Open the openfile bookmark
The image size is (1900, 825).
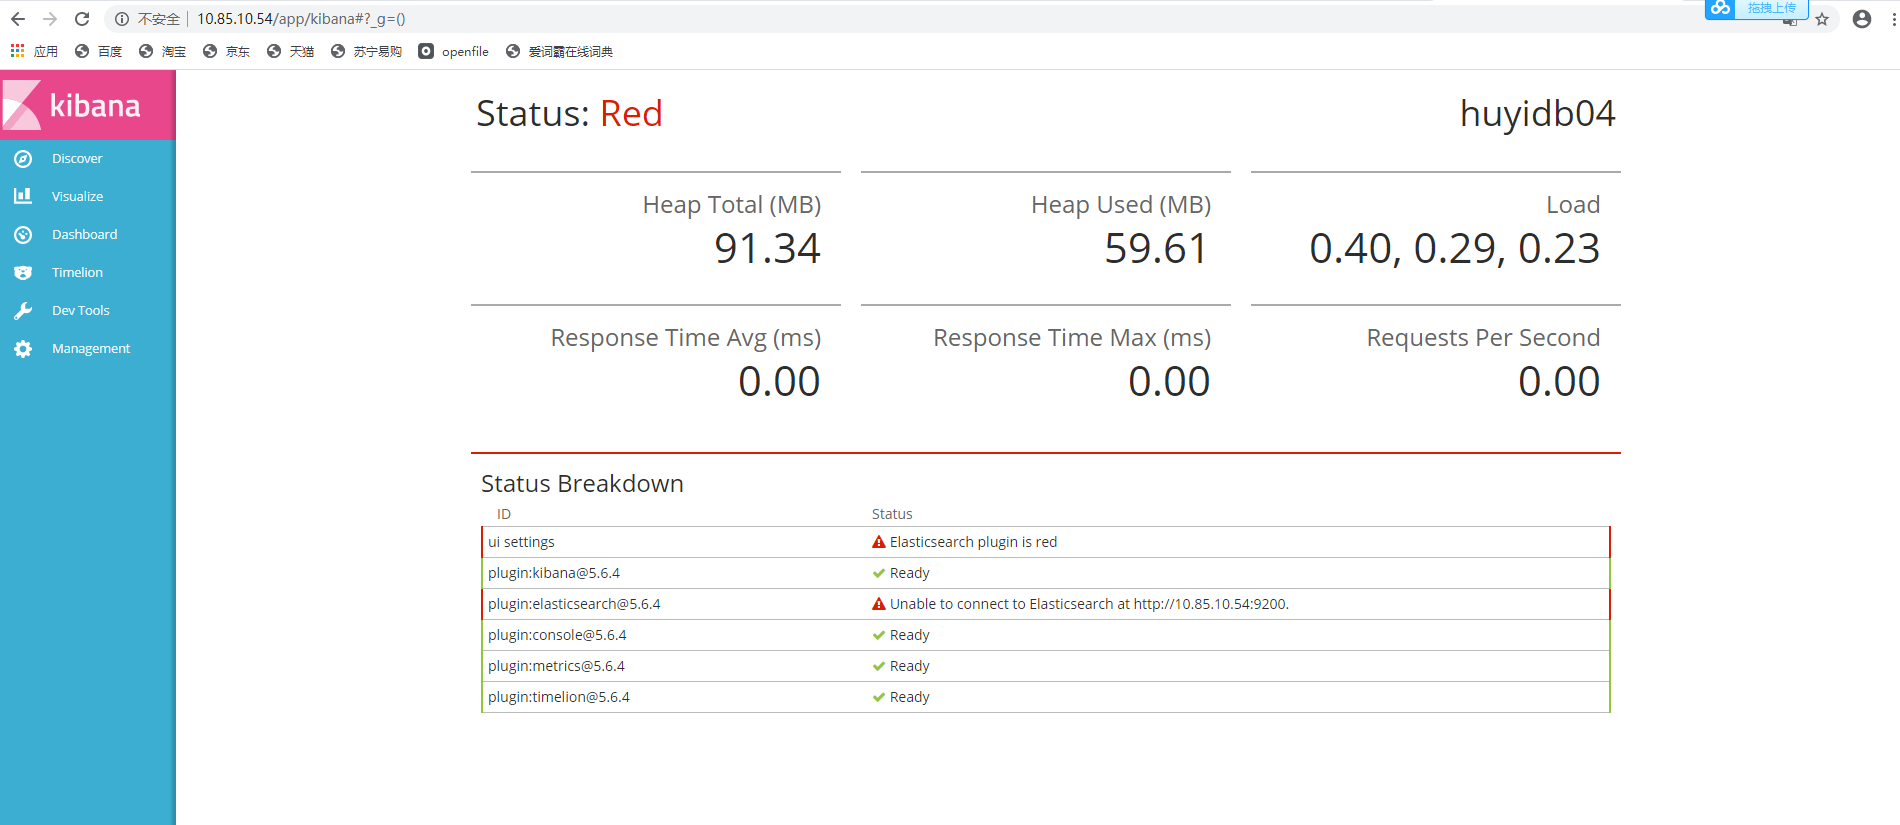[454, 52]
